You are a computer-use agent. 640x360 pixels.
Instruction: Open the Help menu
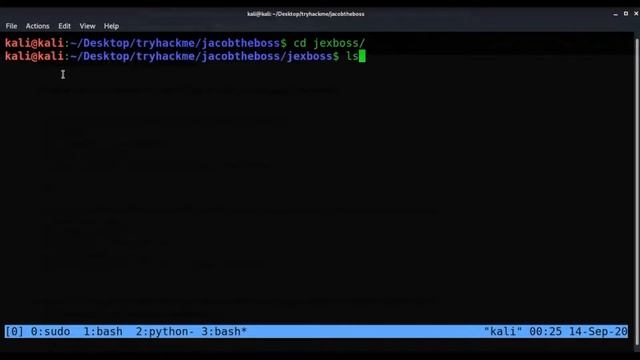coord(111,26)
